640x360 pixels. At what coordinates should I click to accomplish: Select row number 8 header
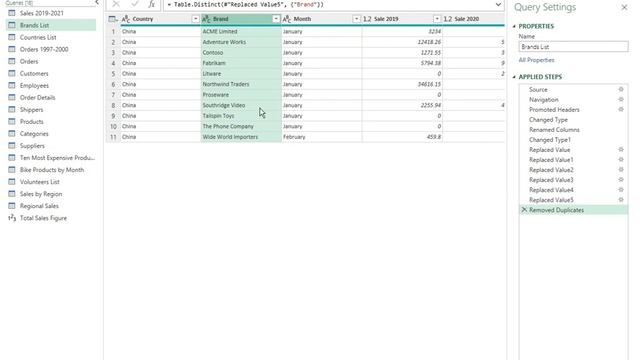coord(113,105)
